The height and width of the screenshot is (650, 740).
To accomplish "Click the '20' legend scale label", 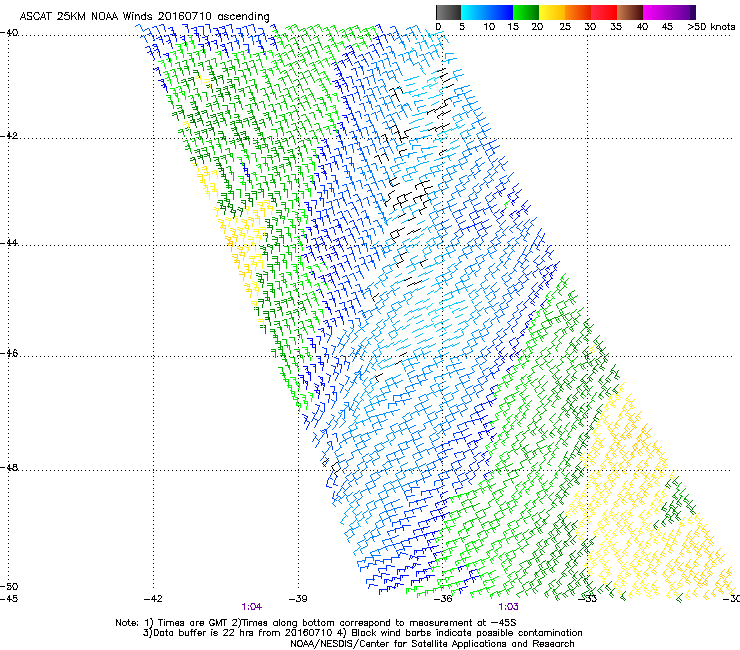I will (537, 27).
